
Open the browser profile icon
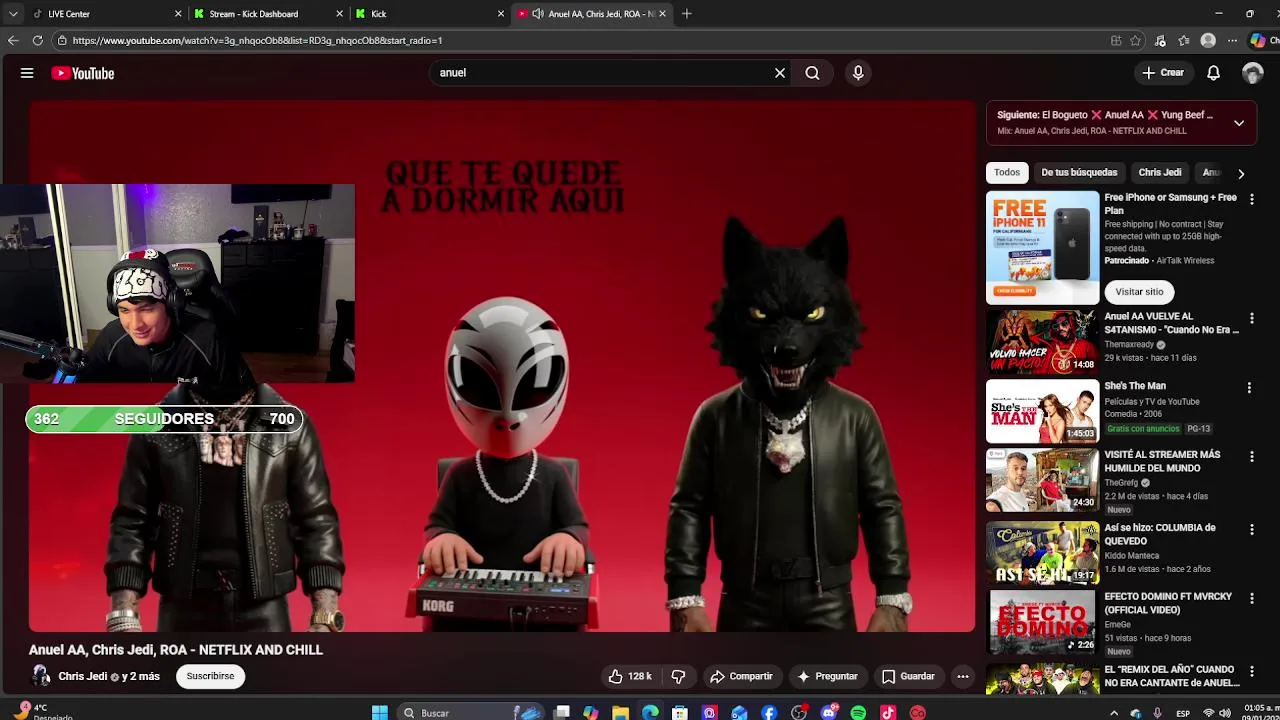[1208, 41]
